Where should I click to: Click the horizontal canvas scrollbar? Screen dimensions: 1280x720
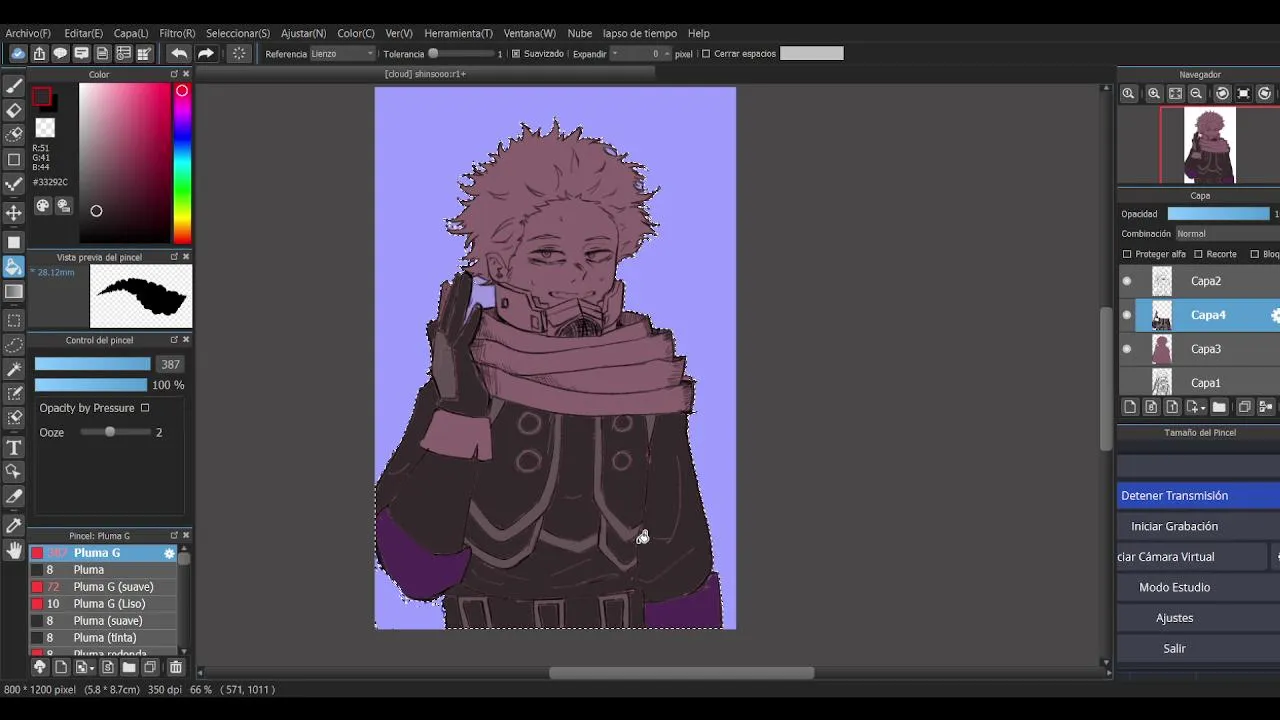point(681,672)
